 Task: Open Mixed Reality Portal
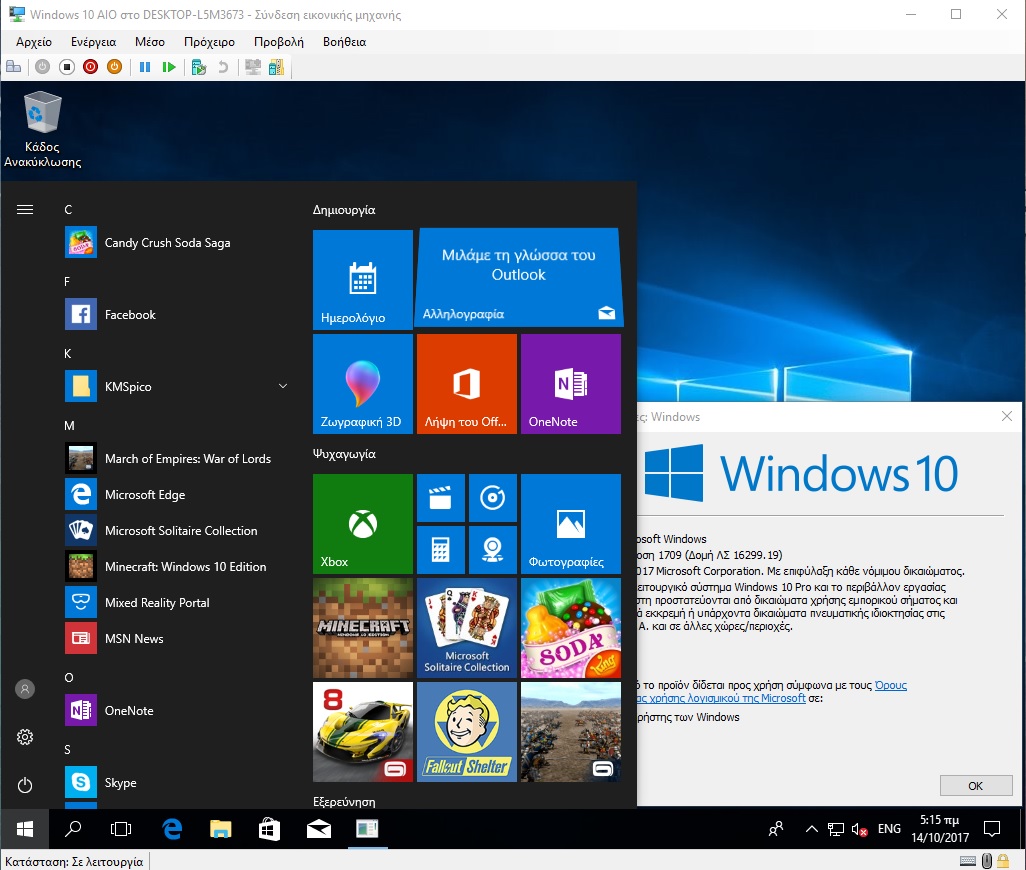[x=177, y=602]
